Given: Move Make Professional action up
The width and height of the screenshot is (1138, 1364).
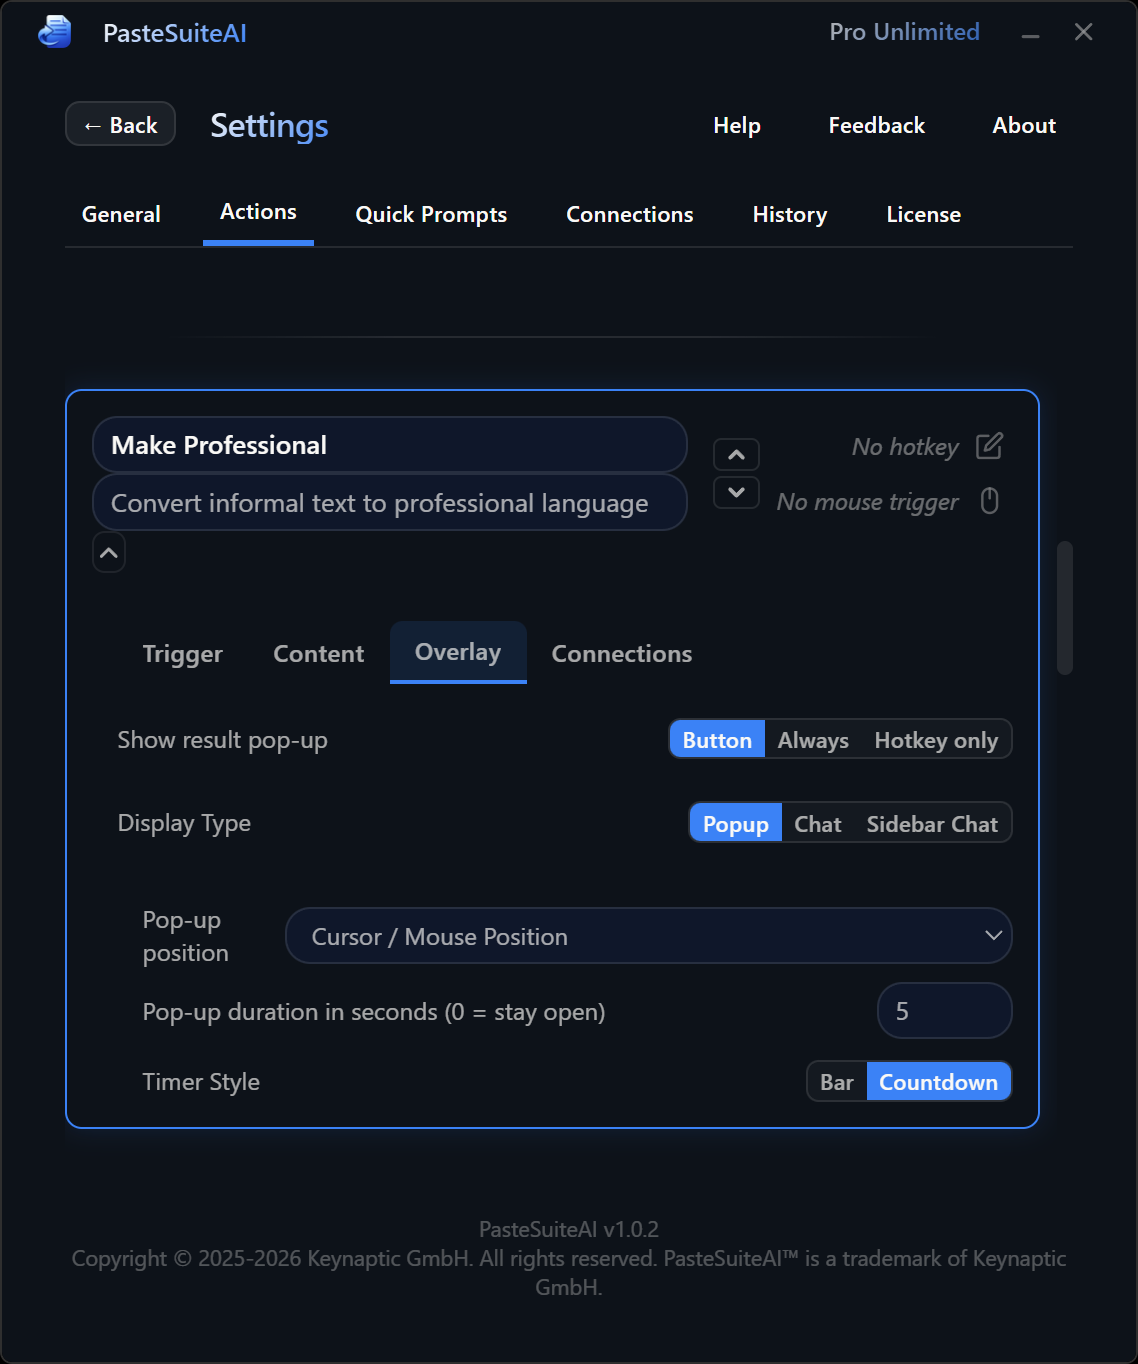Looking at the screenshot, I should click(x=736, y=455).
